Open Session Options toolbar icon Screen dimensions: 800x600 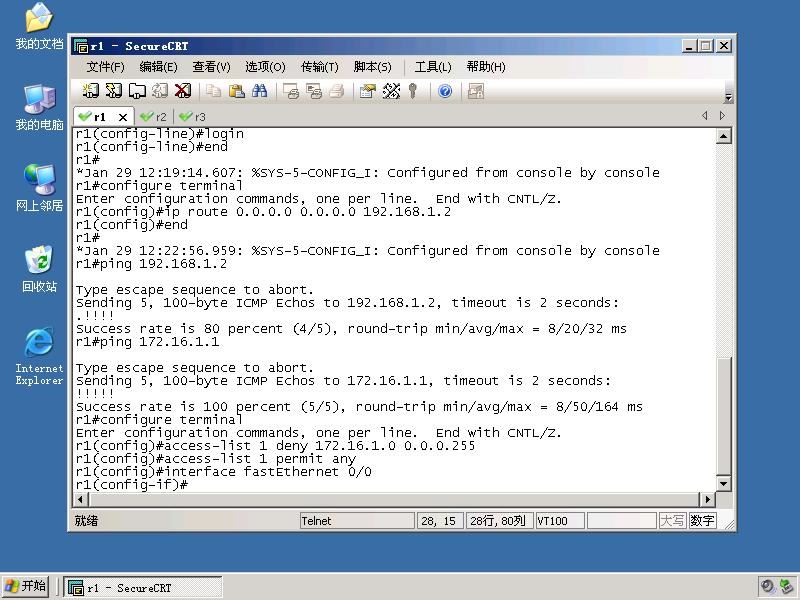coord(368,91)
